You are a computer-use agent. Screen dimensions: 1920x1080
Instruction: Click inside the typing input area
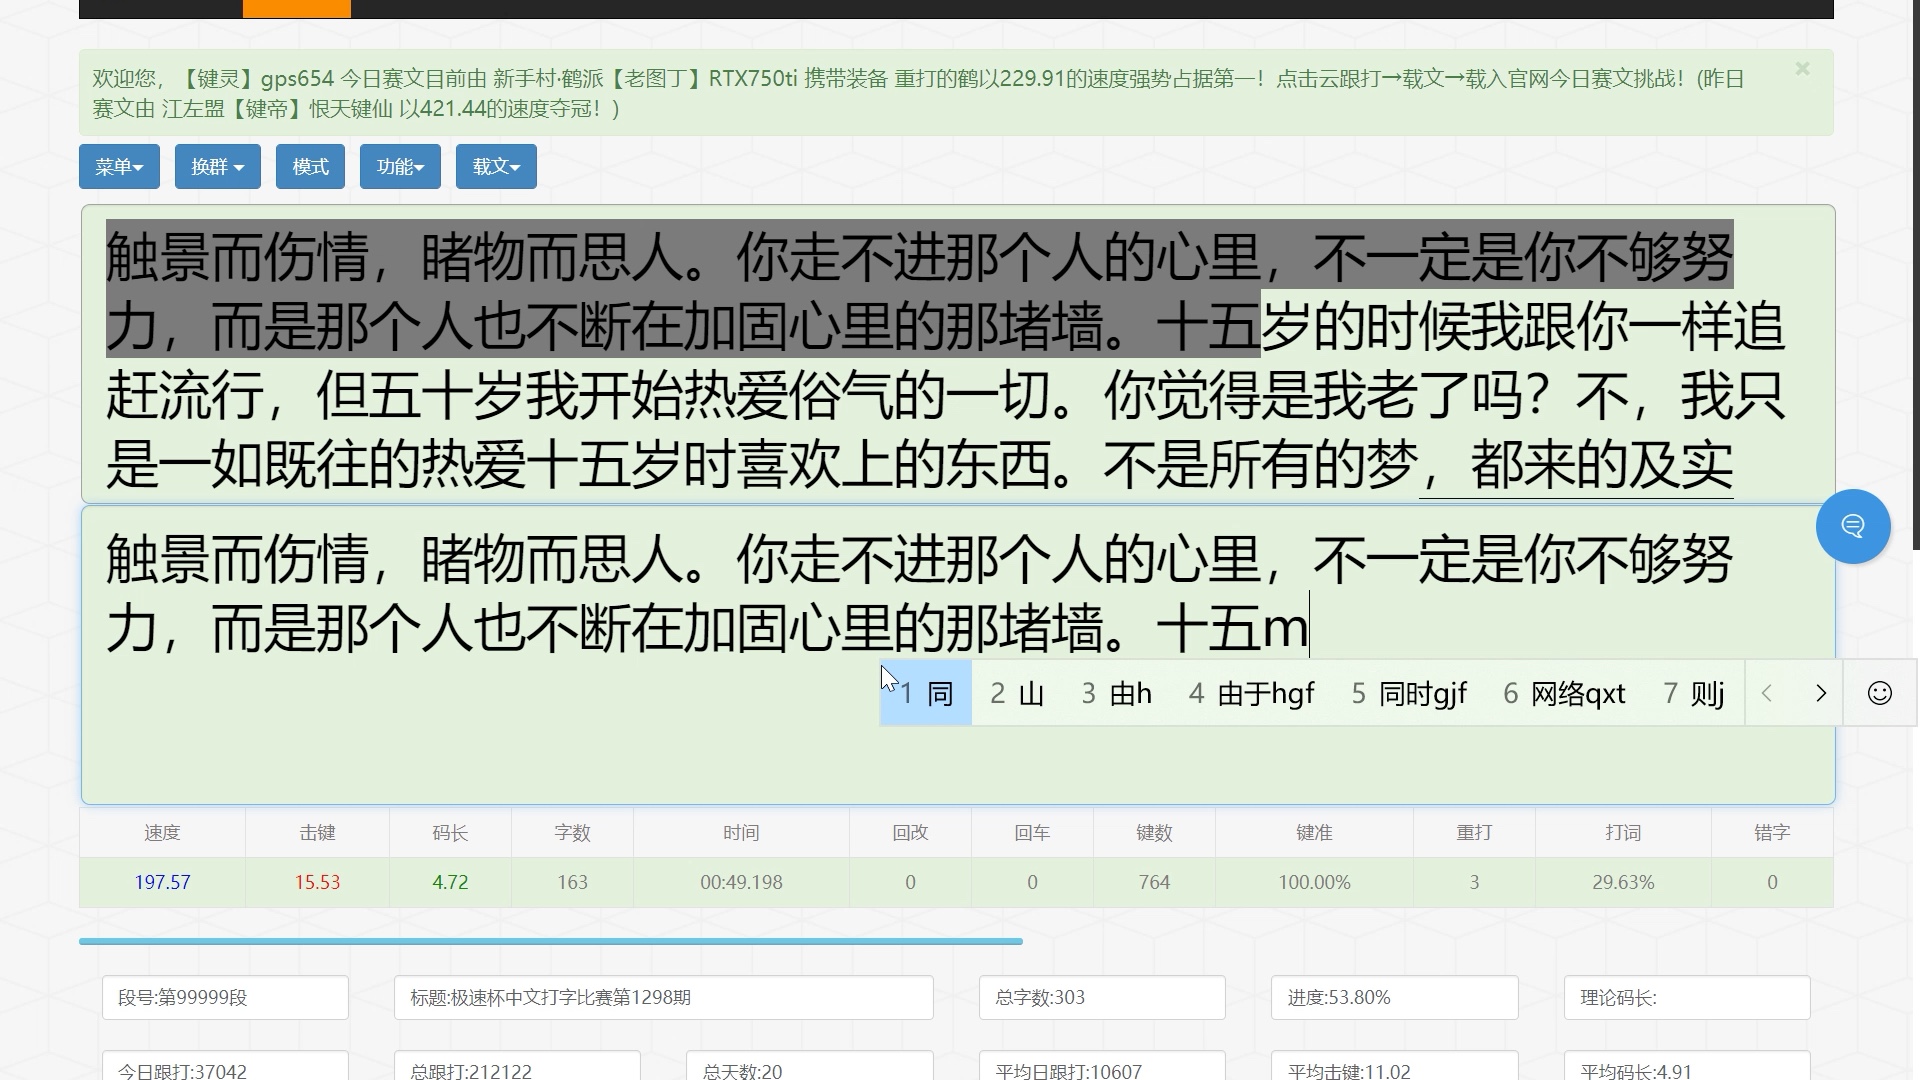click(958, 655)
